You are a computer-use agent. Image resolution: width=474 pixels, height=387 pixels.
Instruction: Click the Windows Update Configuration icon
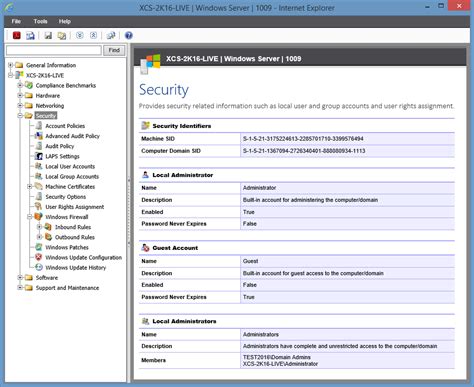click(x=39, y=257)
